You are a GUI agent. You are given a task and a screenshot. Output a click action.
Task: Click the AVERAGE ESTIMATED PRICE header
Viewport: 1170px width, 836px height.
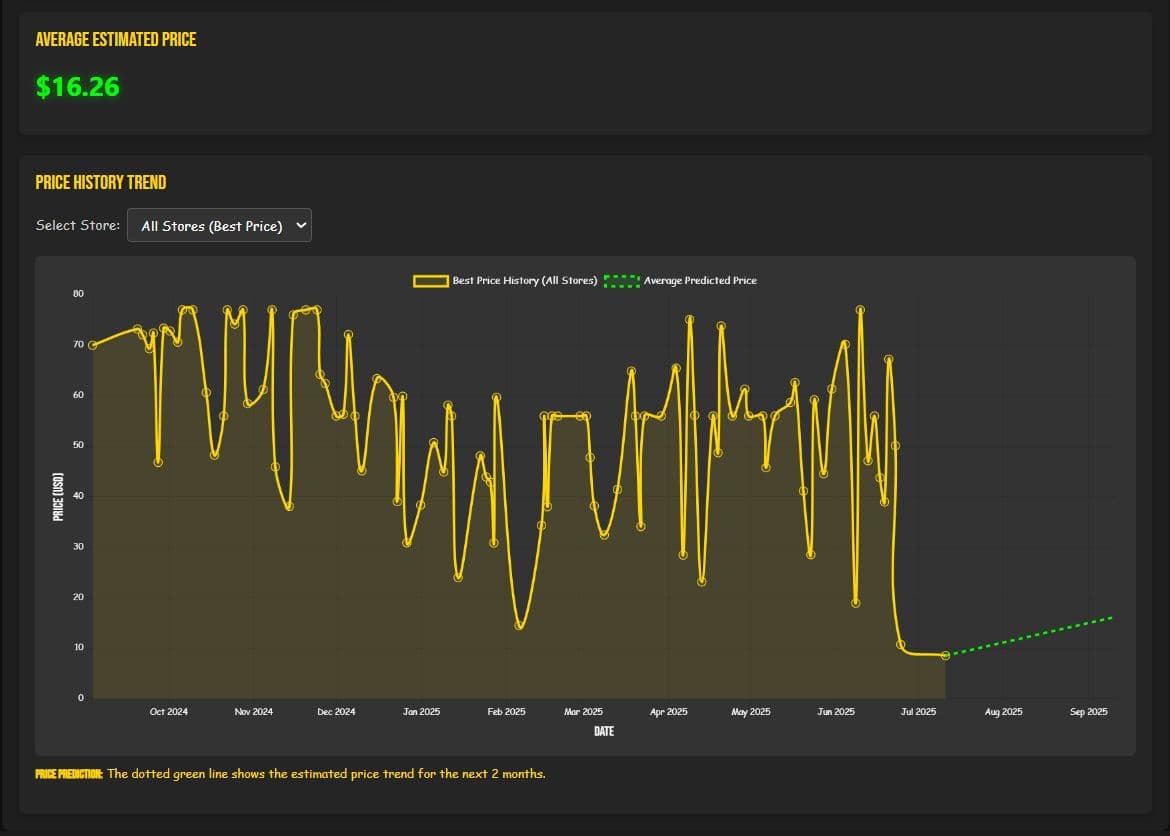click(117, 39)
